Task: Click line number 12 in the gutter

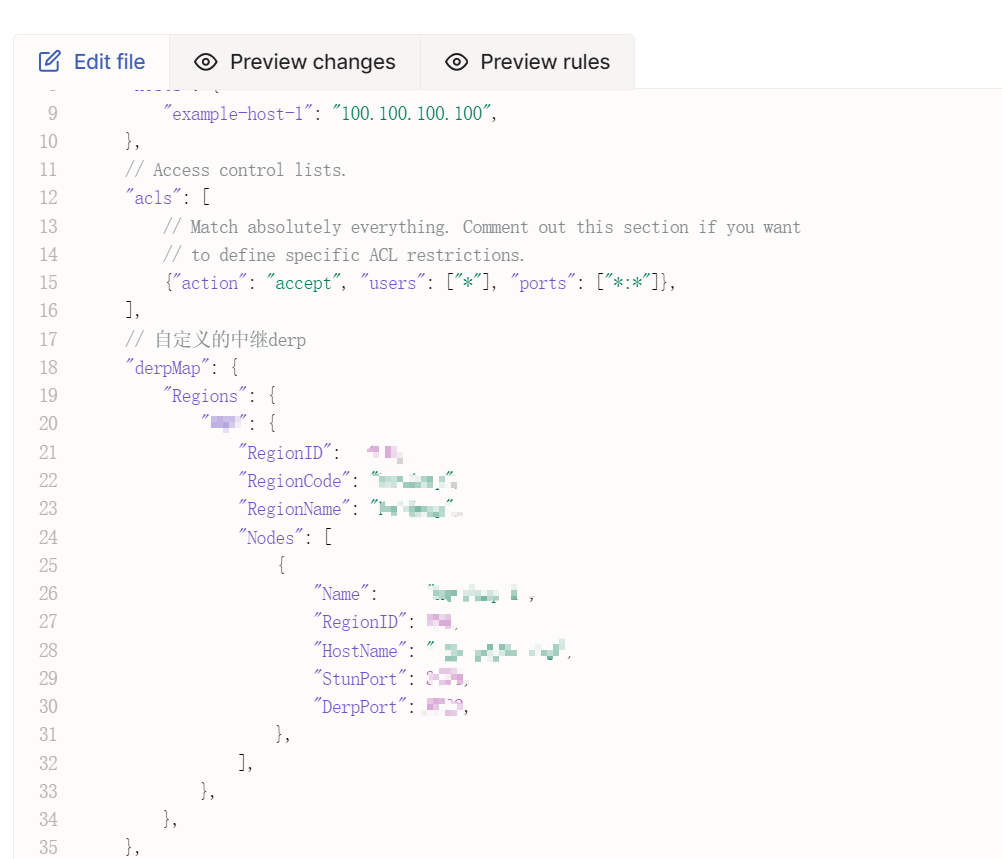Action: [47, 198]
